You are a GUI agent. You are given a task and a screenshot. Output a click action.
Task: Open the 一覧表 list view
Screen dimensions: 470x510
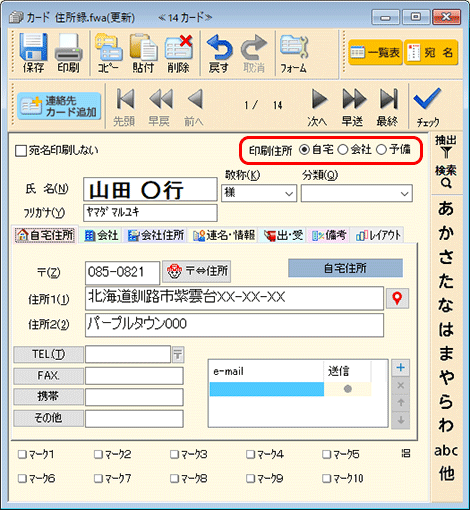point(375,52)
